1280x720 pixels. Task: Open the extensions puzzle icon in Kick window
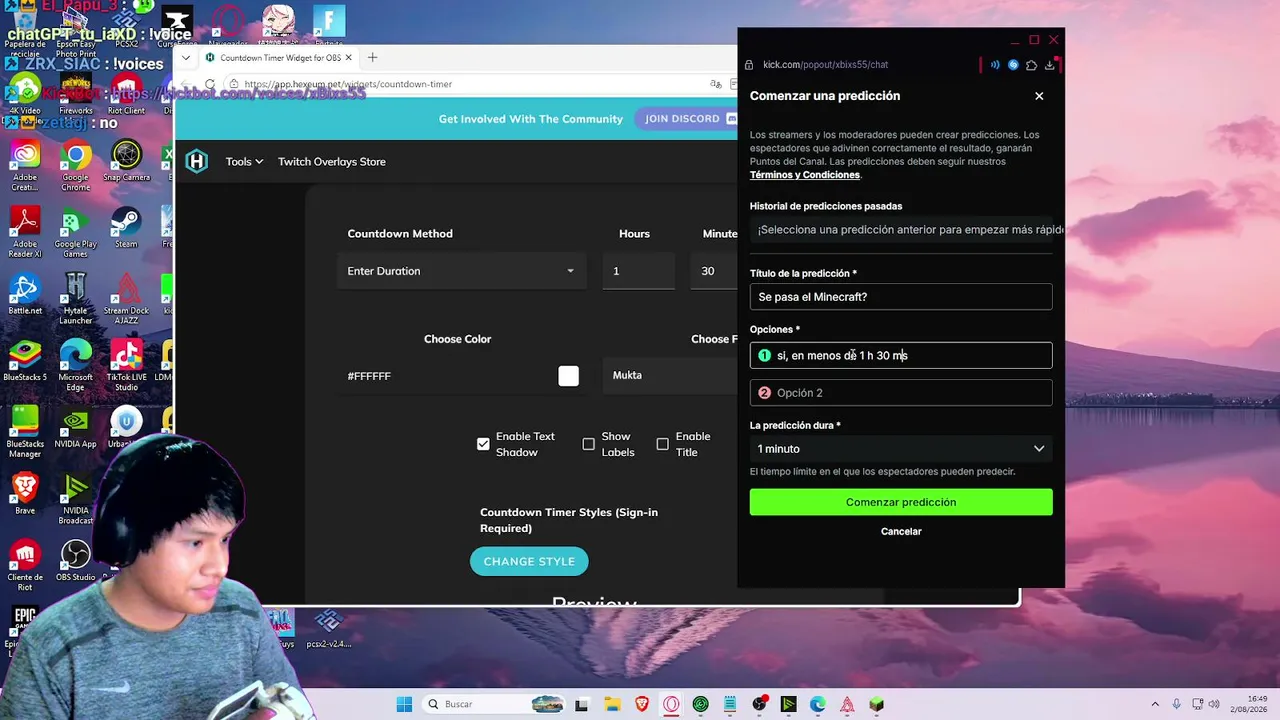pyautogui.click(x=1031, y=65)
